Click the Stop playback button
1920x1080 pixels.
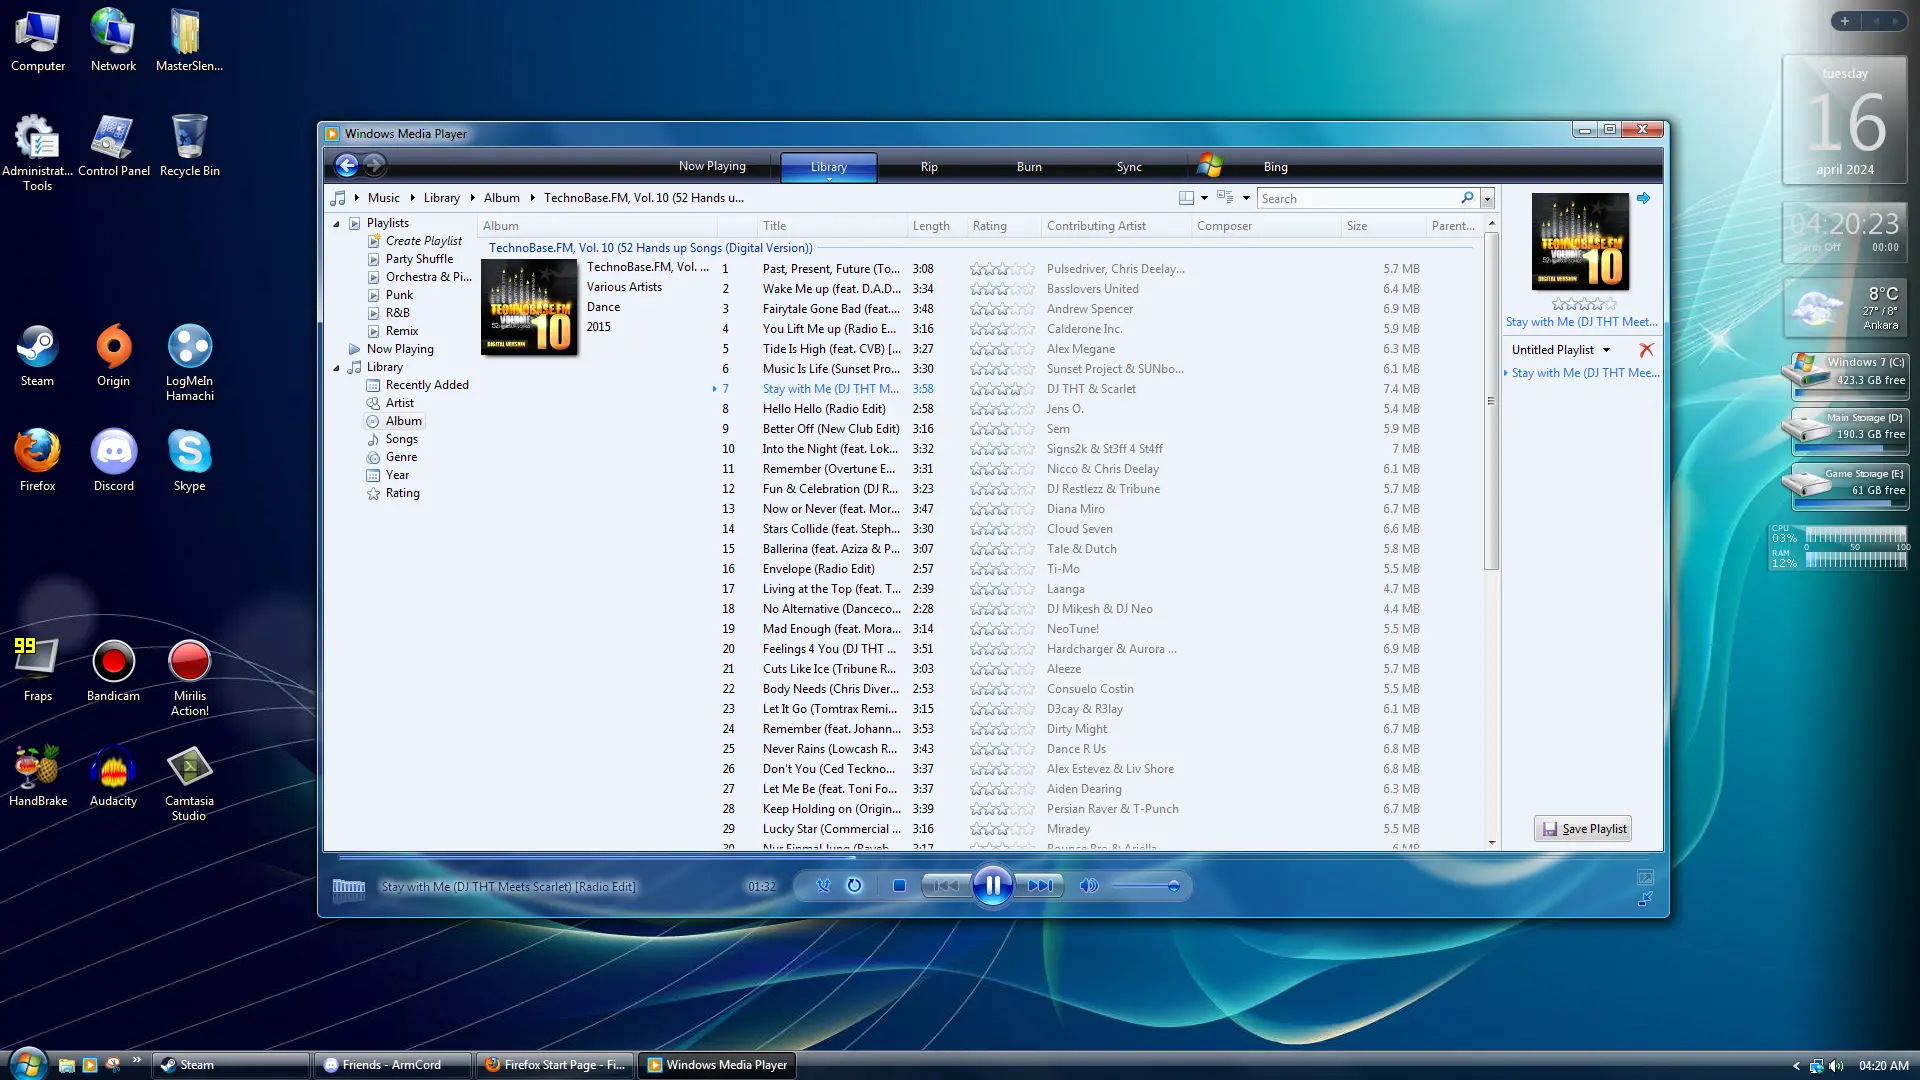[899, 885]
